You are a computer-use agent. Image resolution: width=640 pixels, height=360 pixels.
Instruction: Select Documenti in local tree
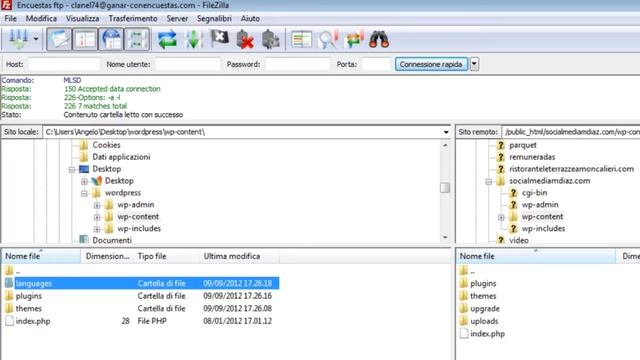pyautogui.click(x=112, y=240)
